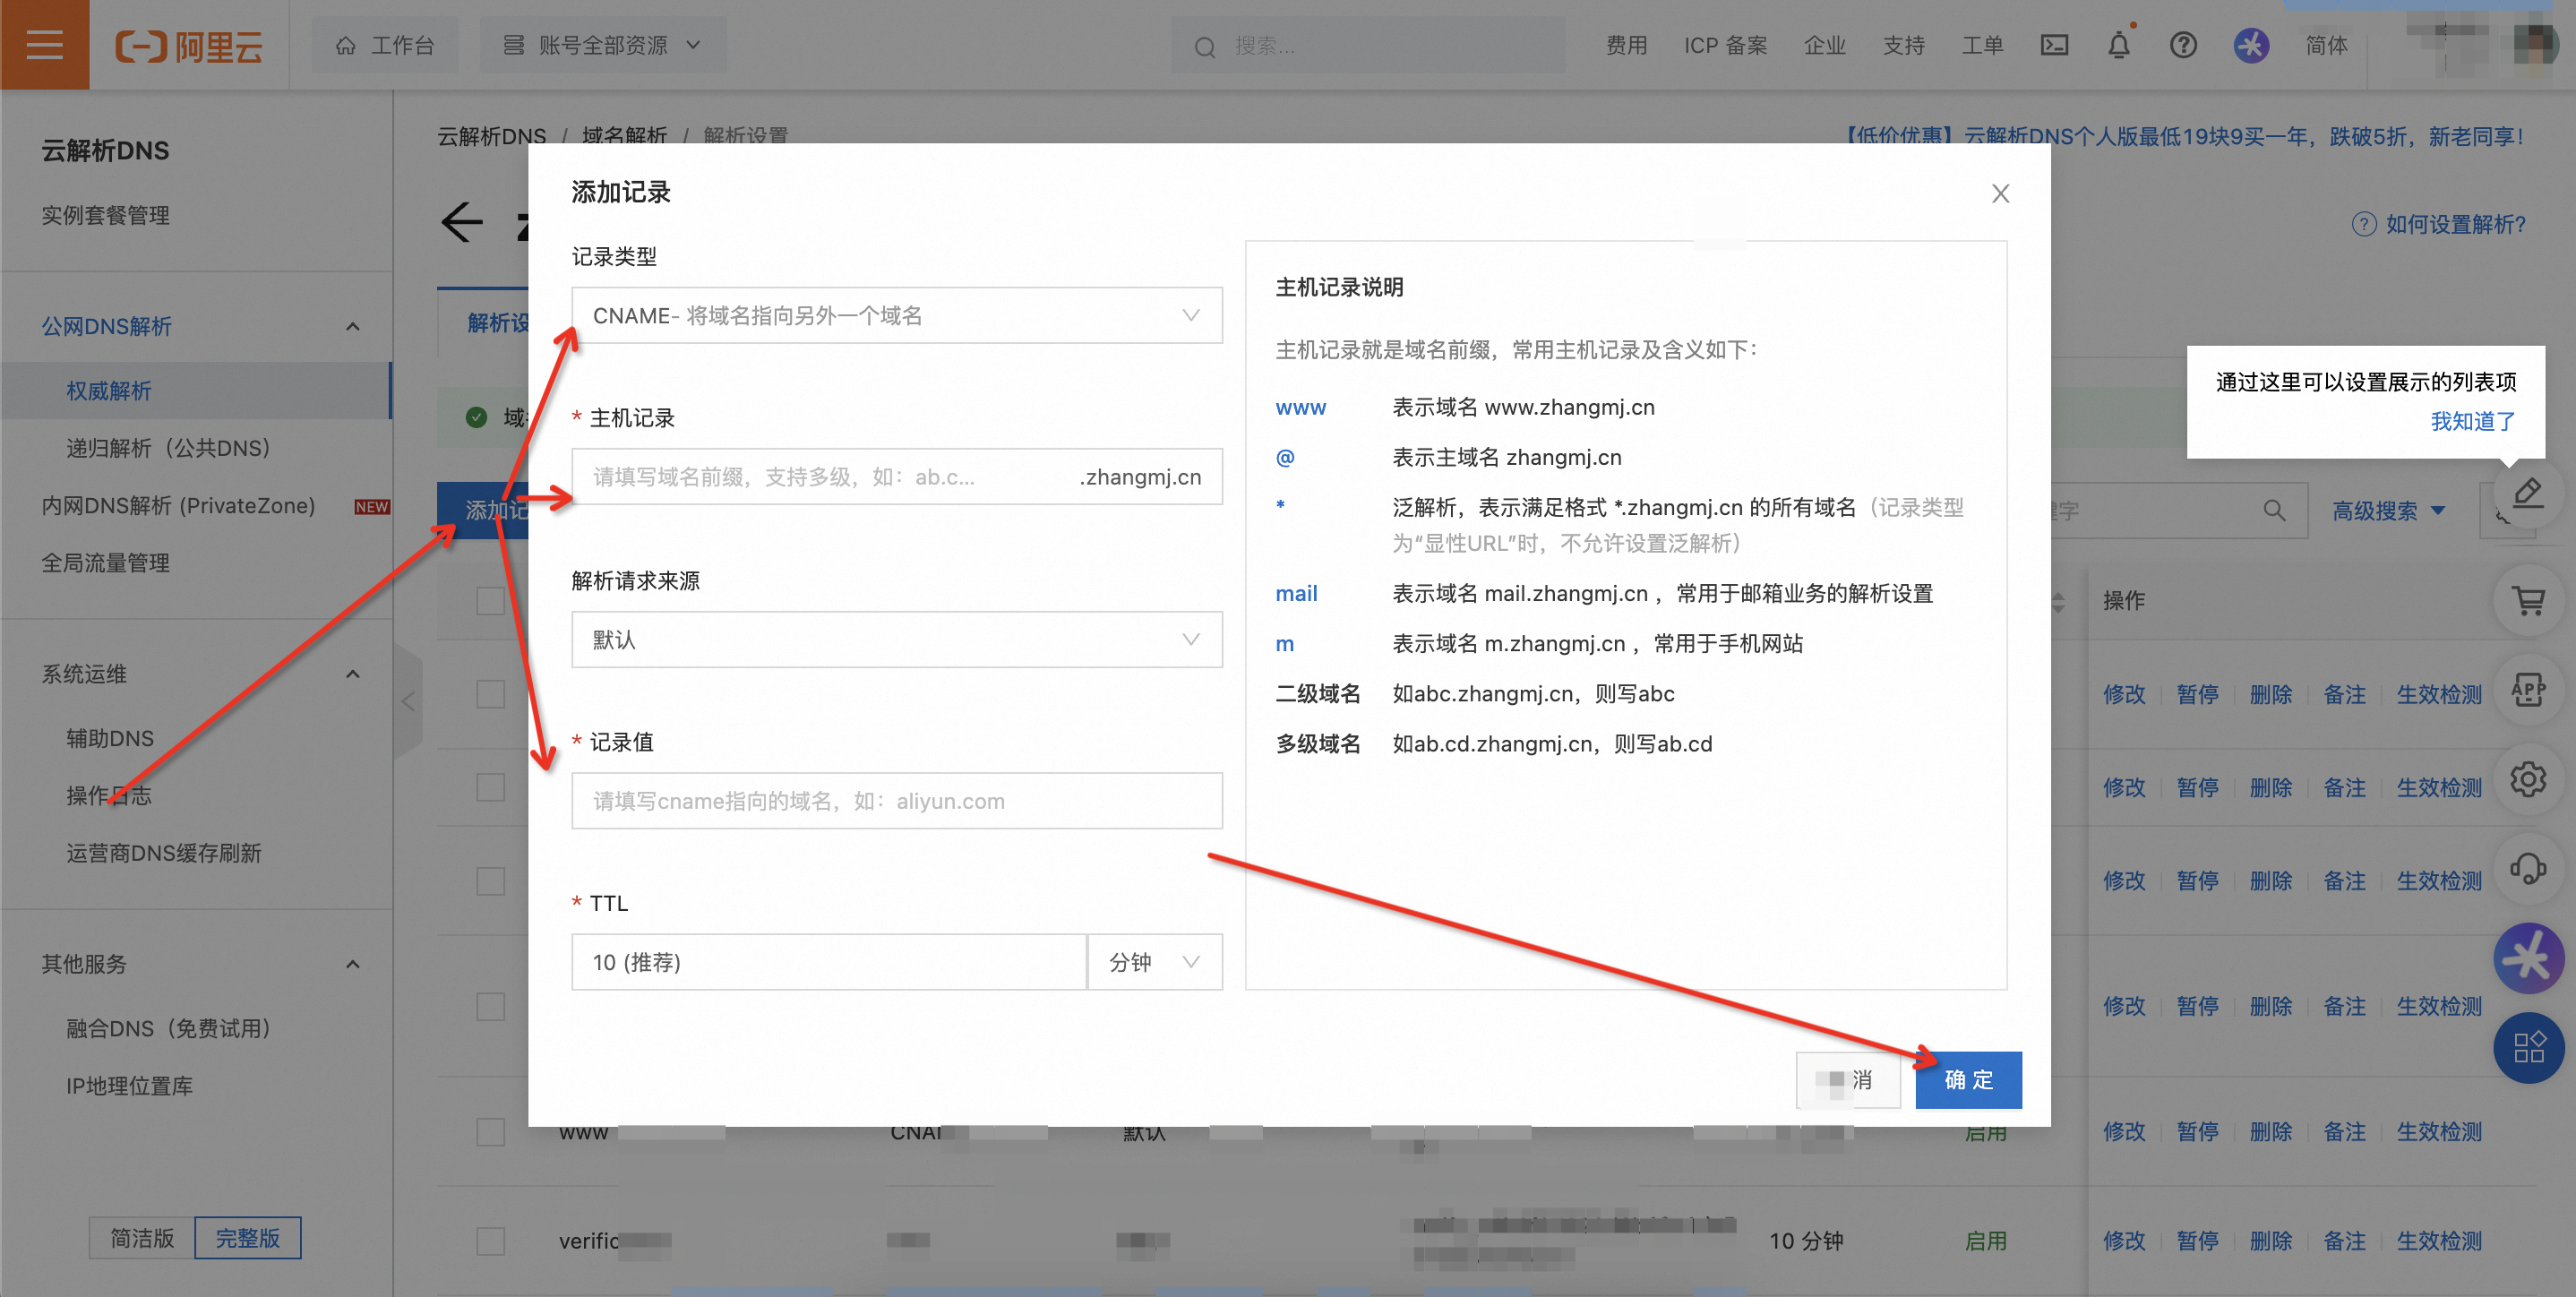Open the TTL 分钟 unit dropdown
This screenshot has width=2576, height=1297.
tap(1154, 962)
